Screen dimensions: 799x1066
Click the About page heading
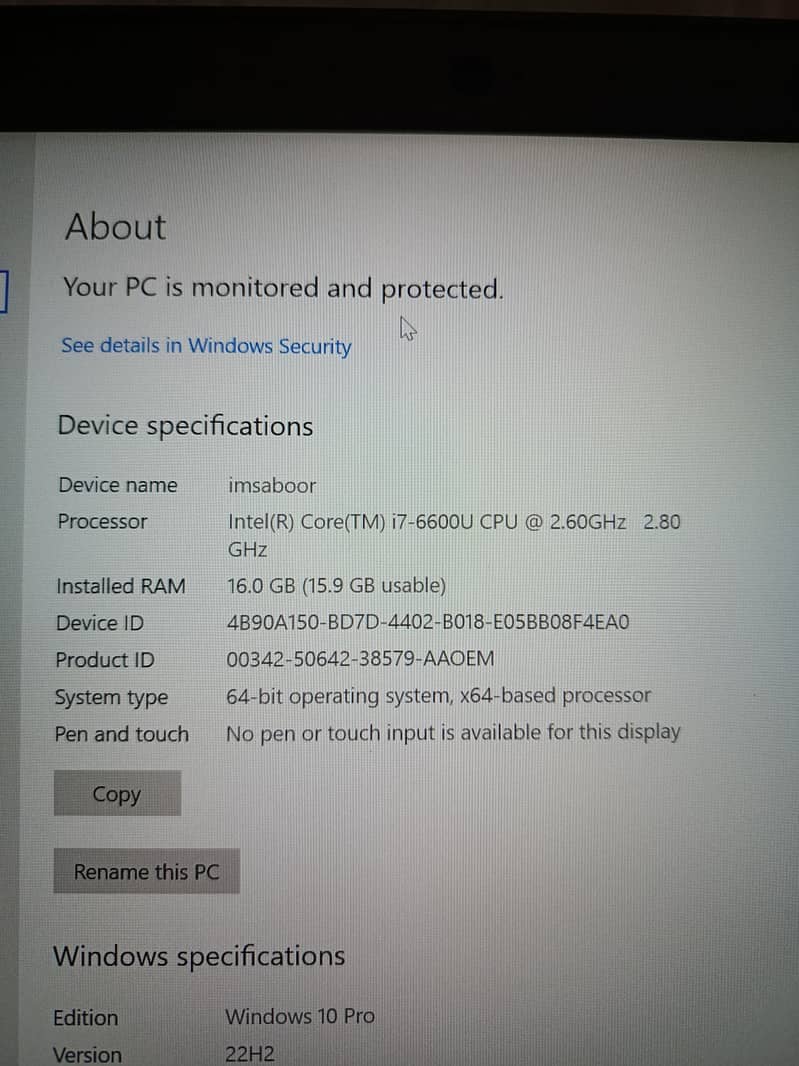(x=115, y=226)
